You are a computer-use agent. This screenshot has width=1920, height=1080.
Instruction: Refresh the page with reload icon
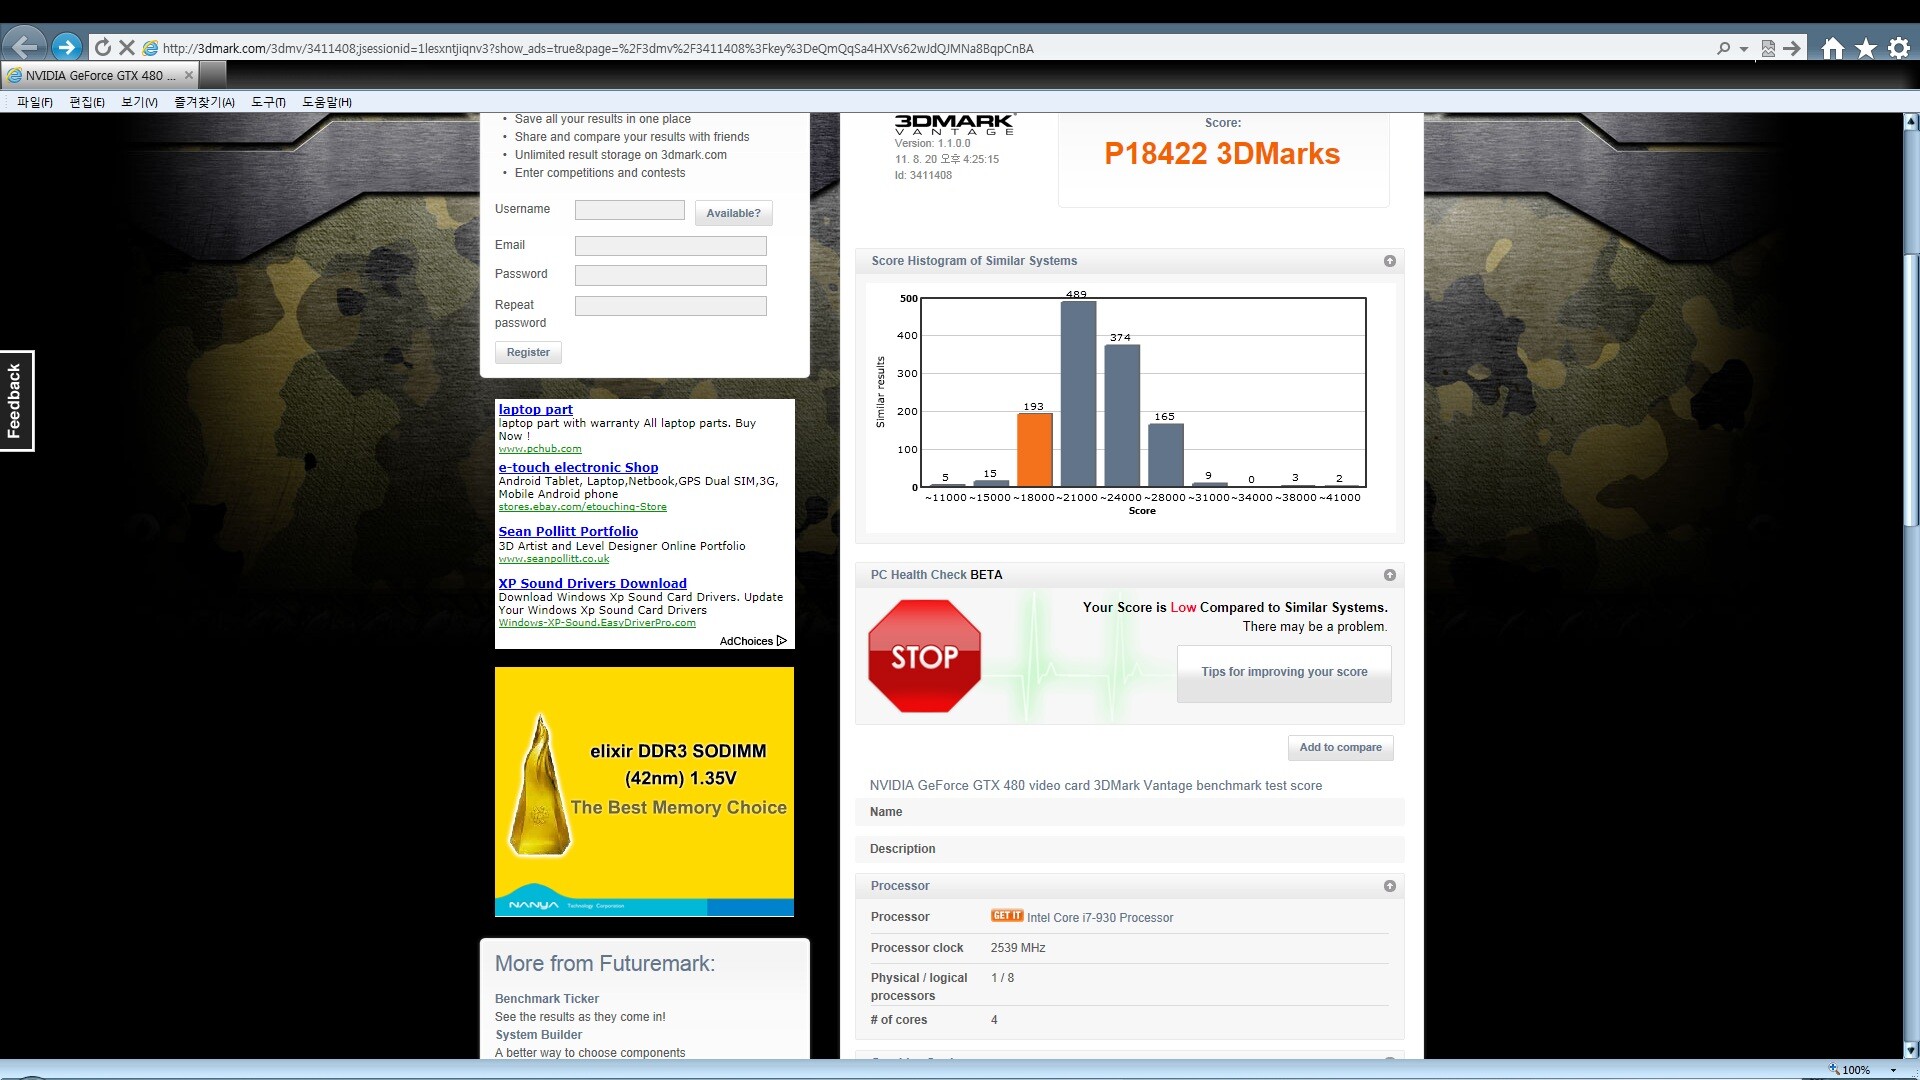(x=102, y=47)
